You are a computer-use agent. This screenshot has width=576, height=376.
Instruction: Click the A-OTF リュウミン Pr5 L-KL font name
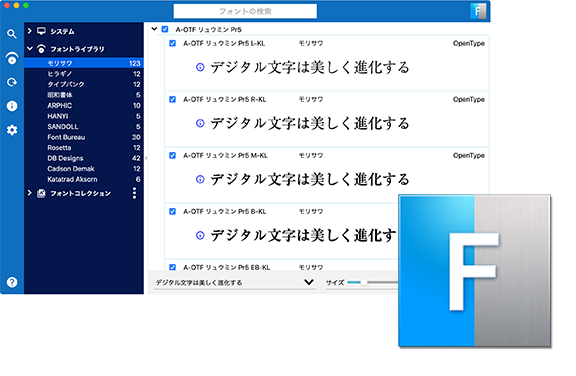(224, 43)
